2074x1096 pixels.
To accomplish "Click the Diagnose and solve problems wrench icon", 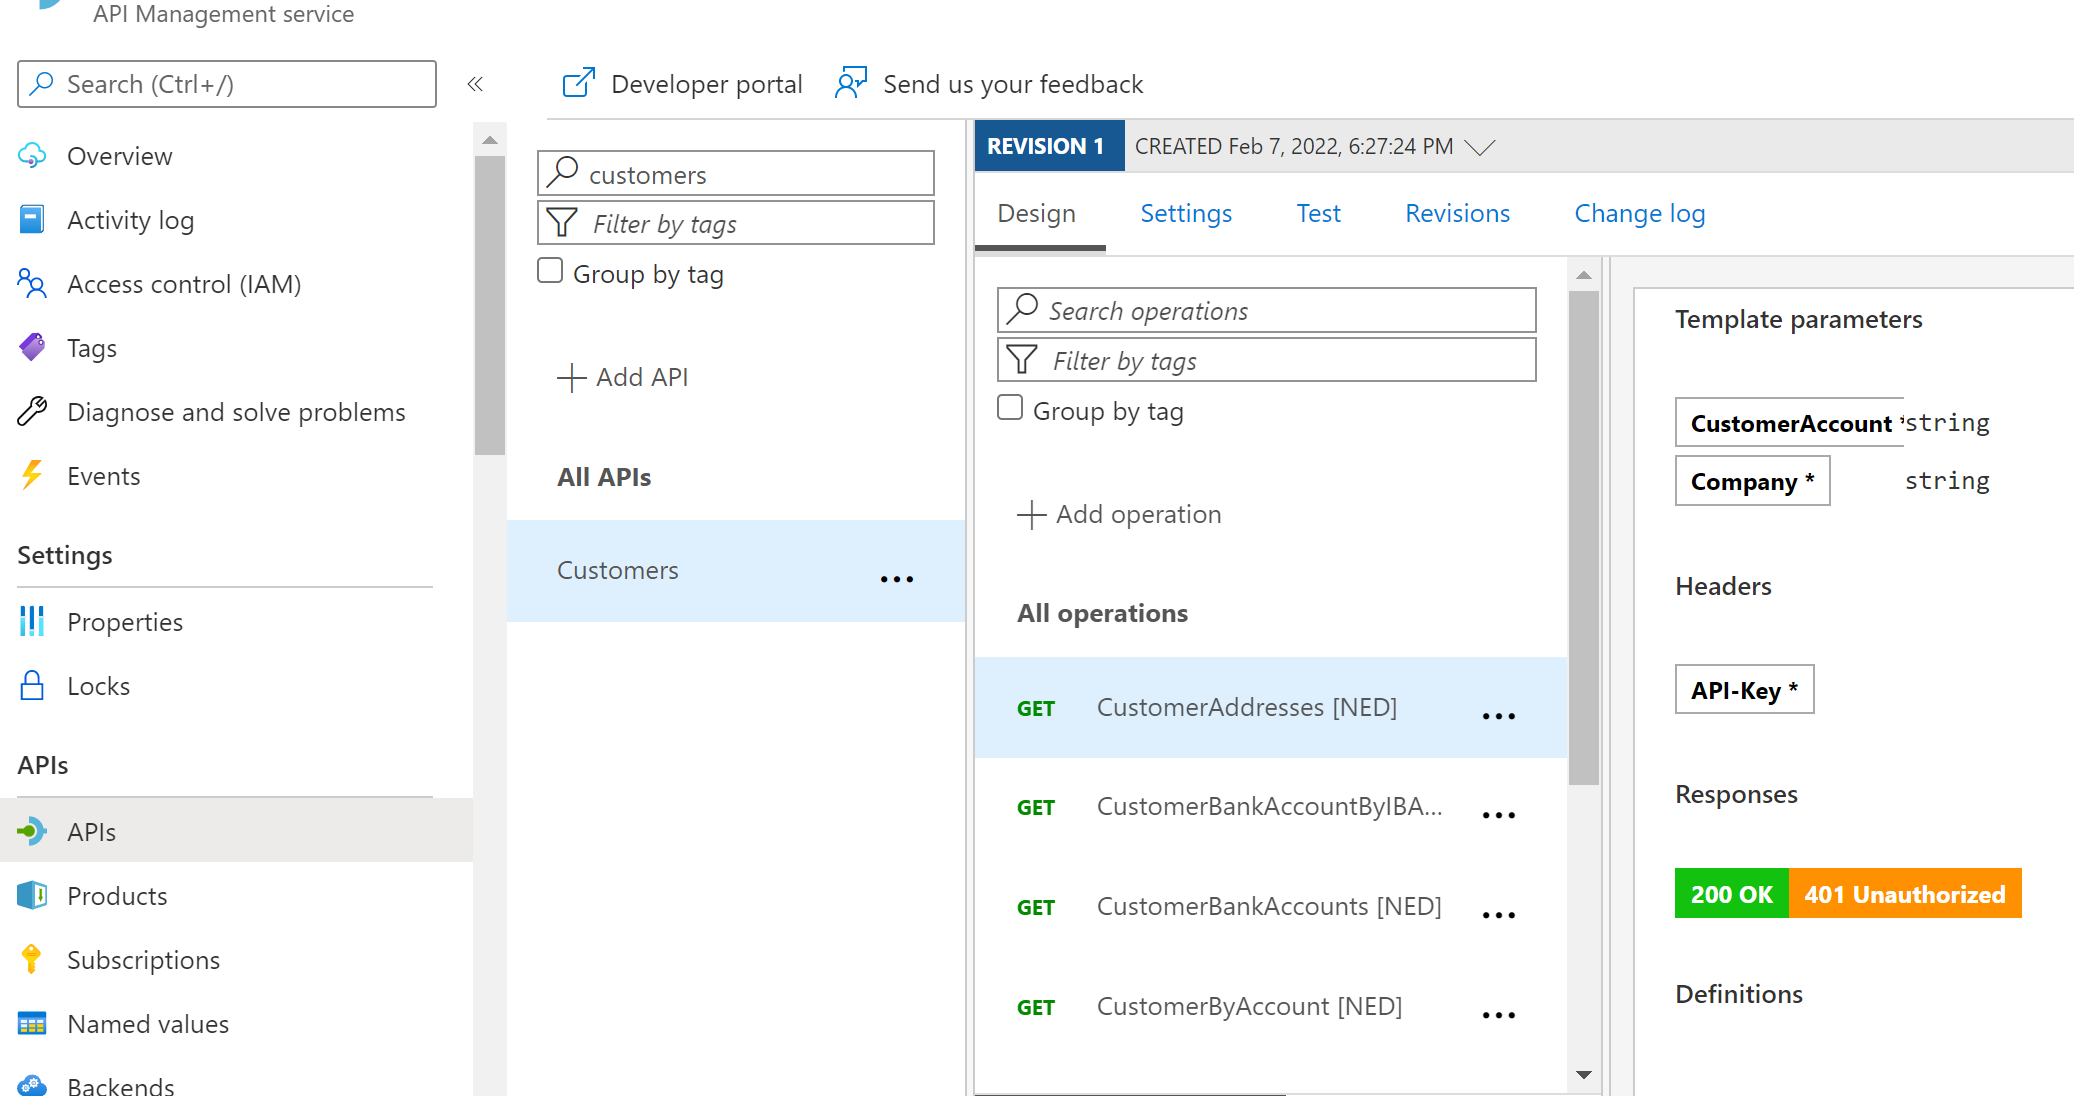I will point(32,411).
